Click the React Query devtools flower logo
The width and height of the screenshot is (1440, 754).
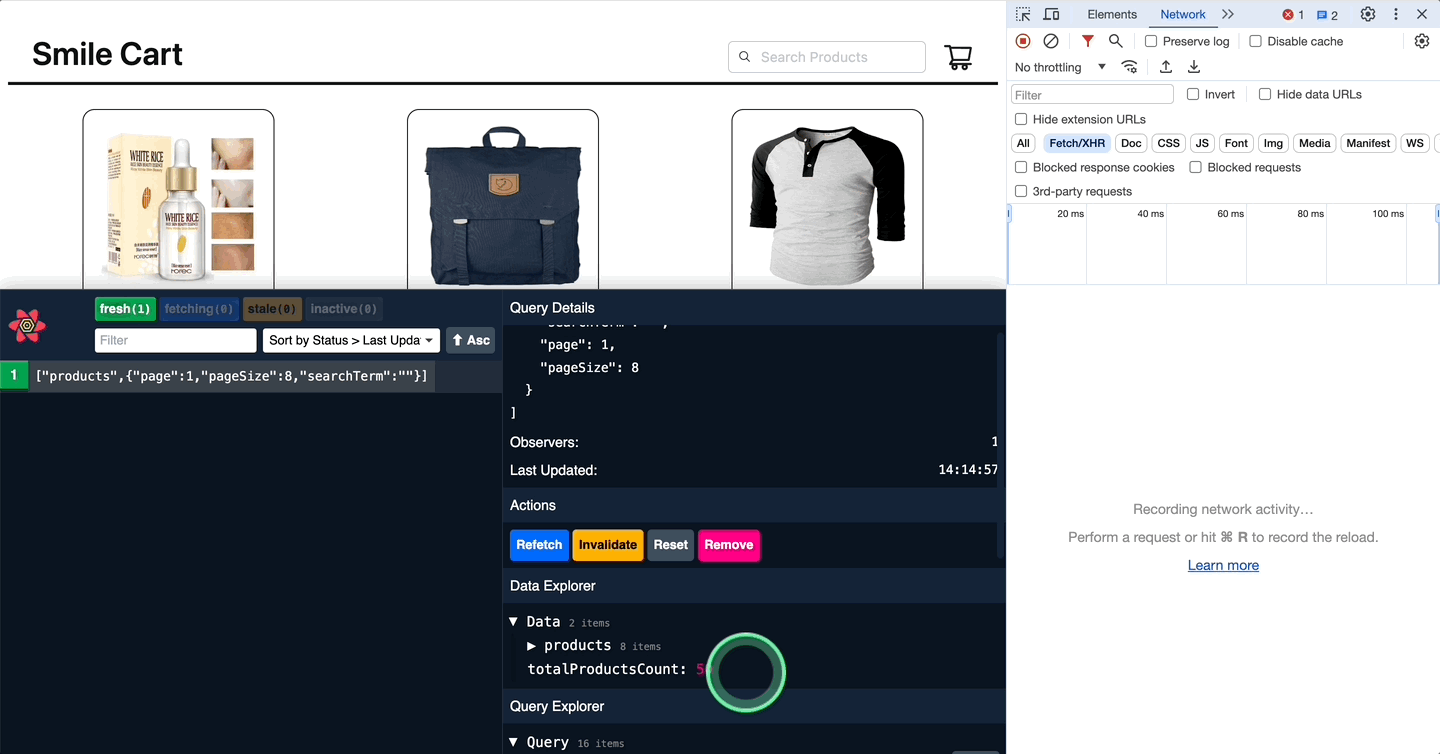(x=28, y=325)
